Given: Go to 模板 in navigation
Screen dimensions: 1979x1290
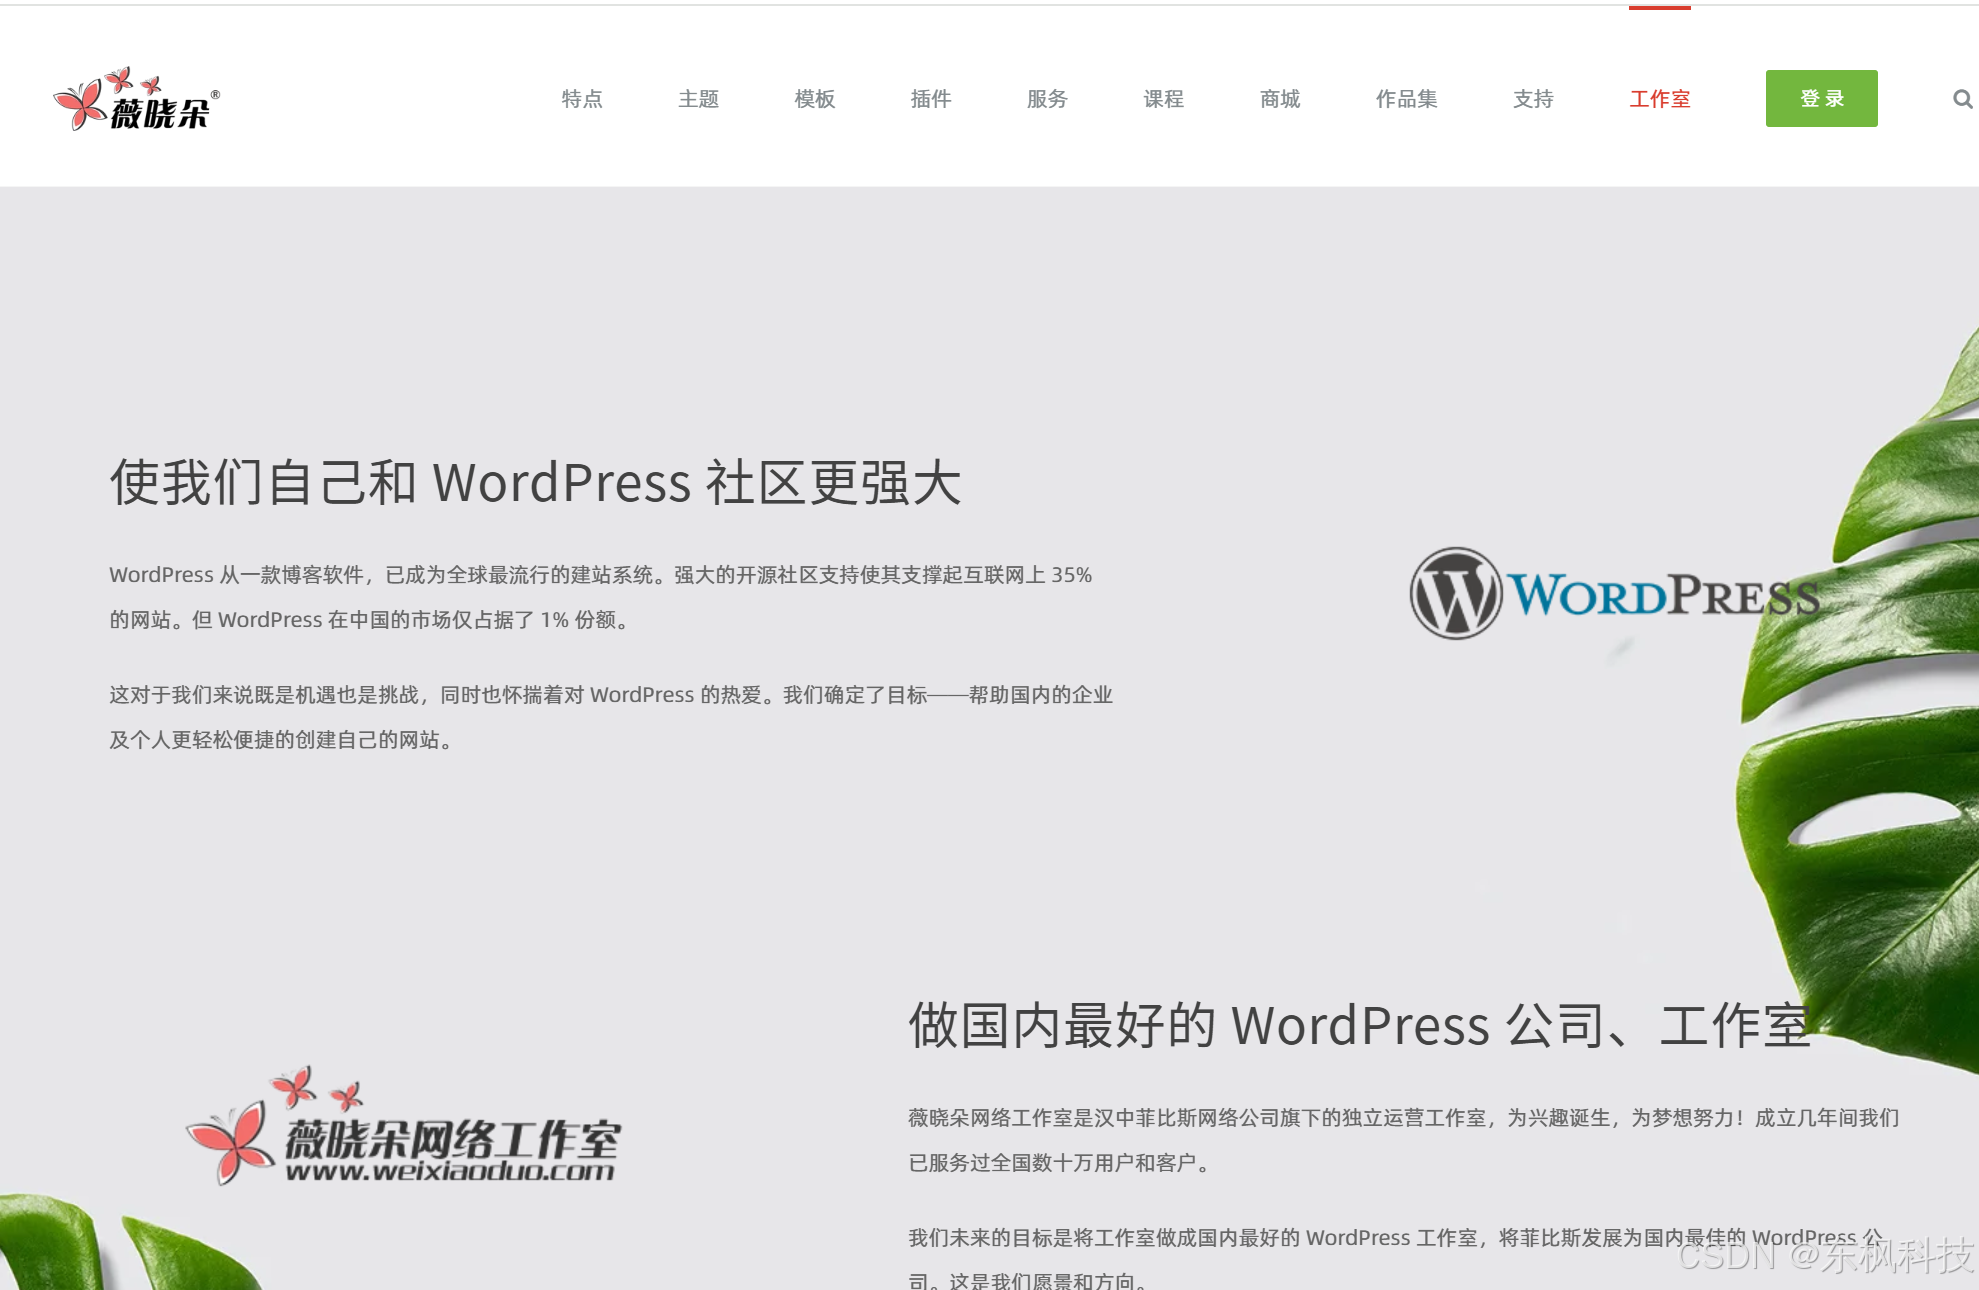Looking at the screenshot, I should (814, 99).
